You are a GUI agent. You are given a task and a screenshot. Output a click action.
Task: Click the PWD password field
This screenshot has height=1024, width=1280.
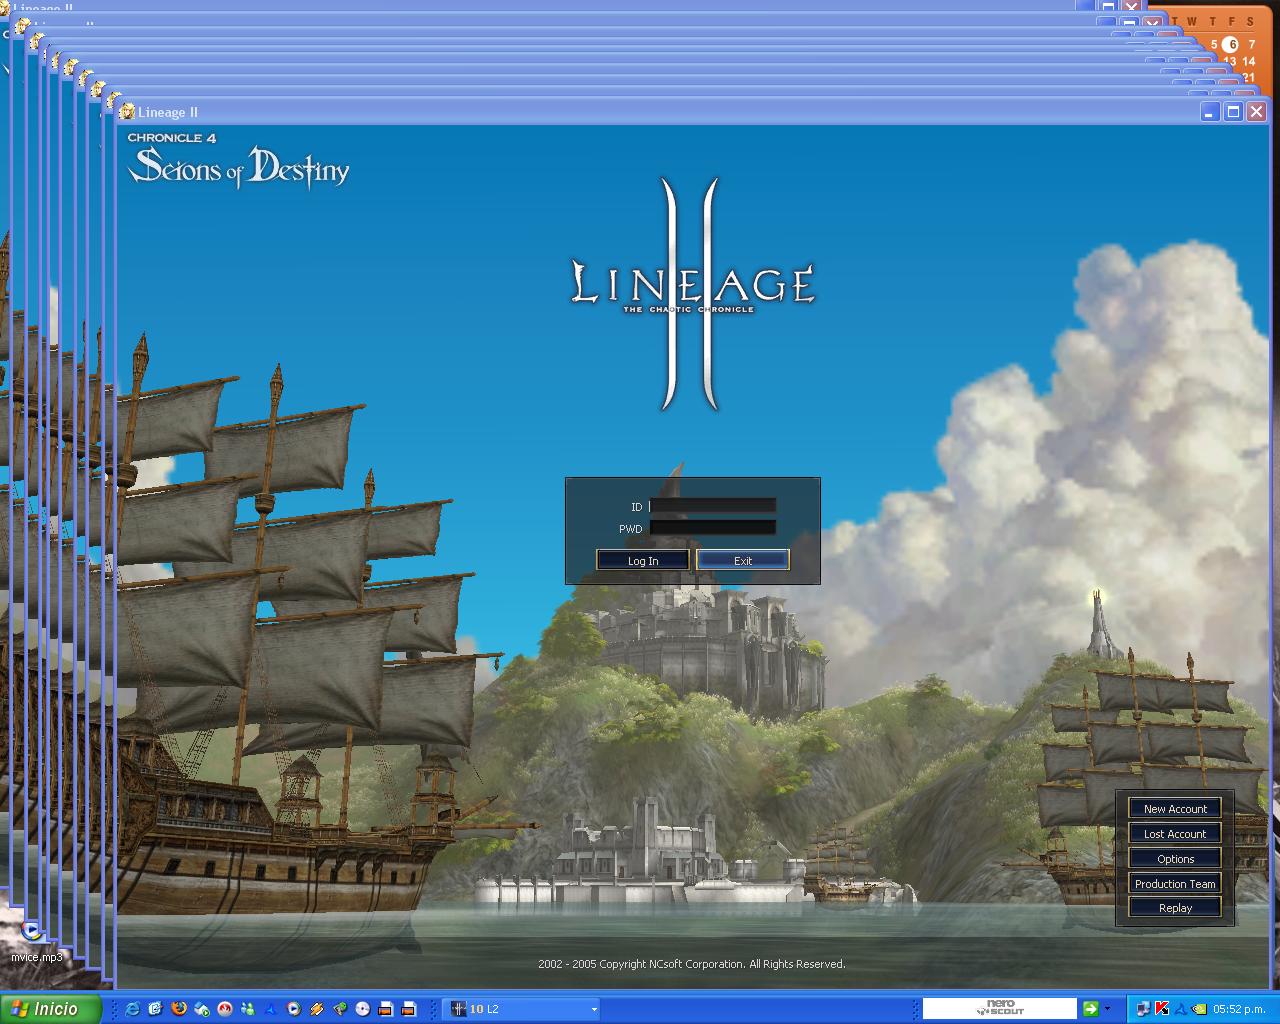coord(713,528)
